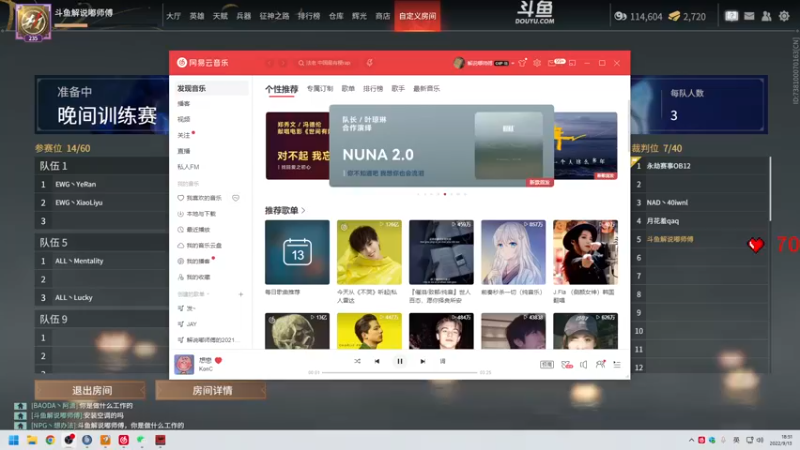
Task: Click the search box in the music app
Action: click(326, 63)
